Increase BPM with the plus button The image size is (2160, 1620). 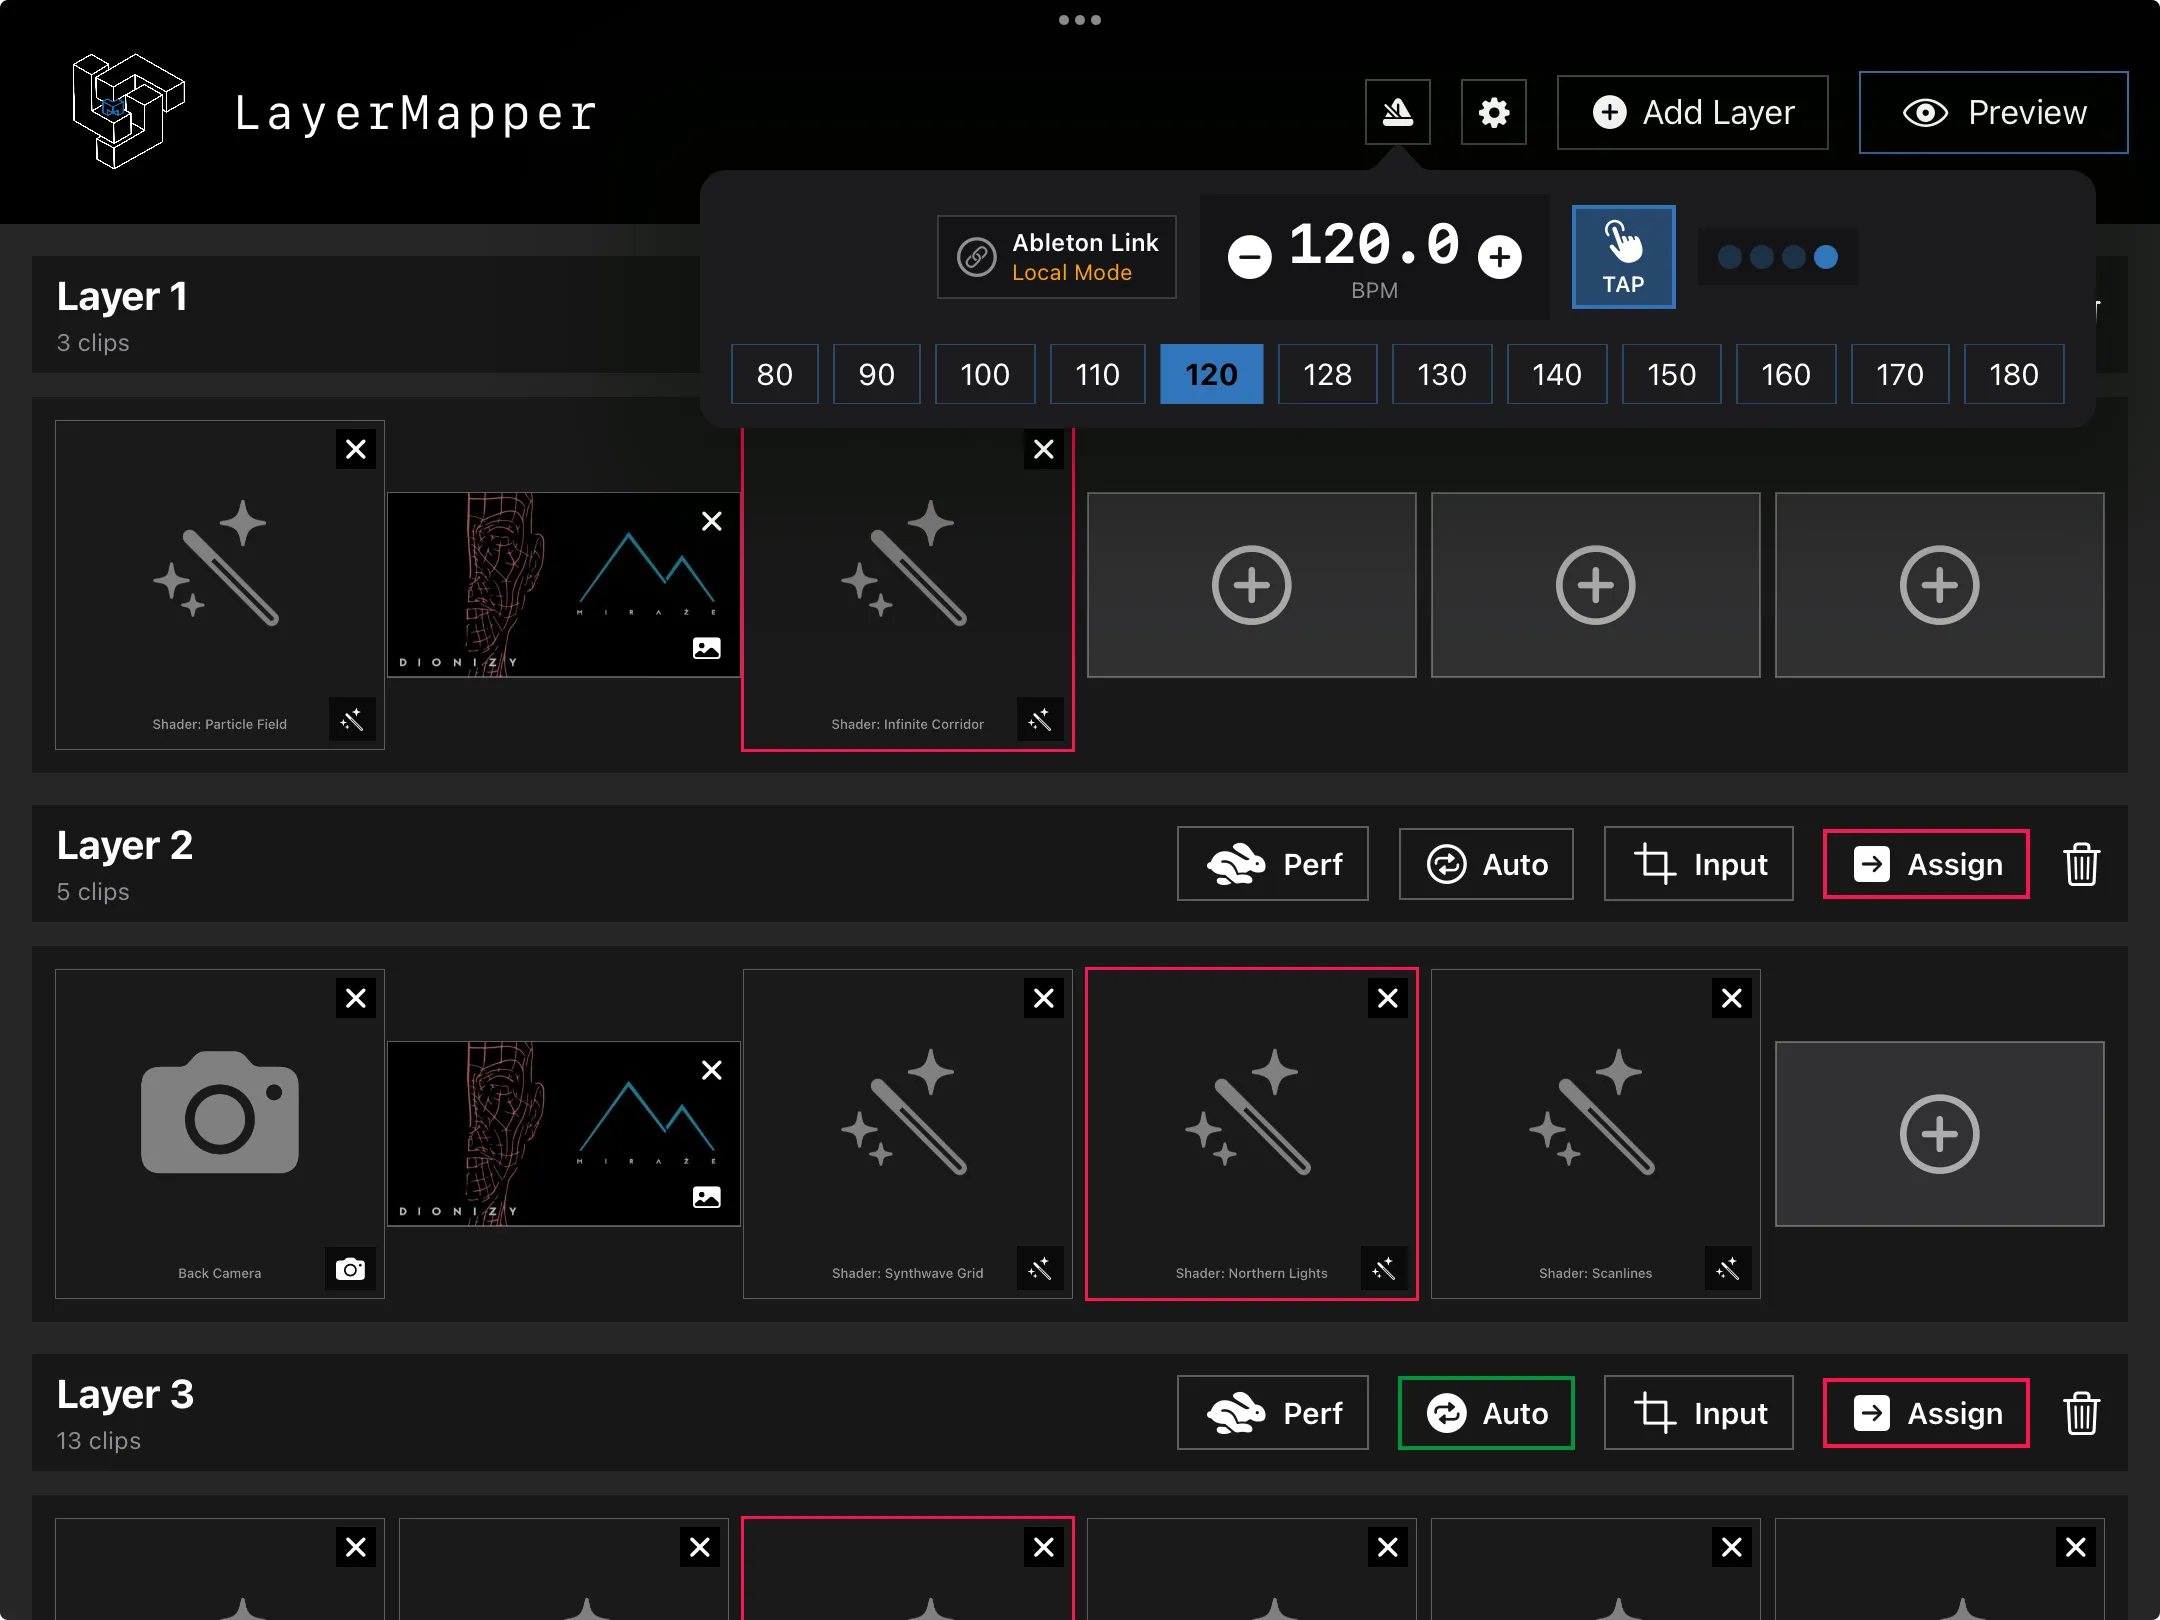tap(1499, 257)
